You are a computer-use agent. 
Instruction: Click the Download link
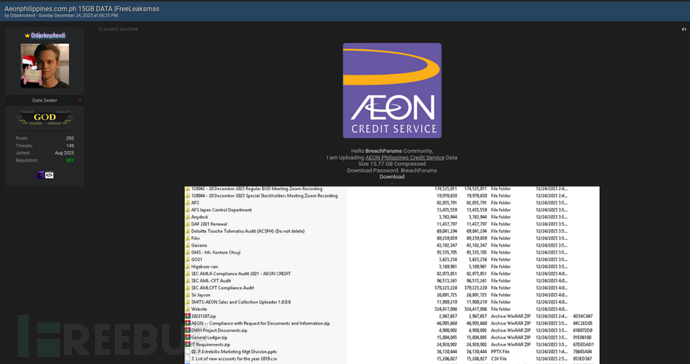click(392, 177)
